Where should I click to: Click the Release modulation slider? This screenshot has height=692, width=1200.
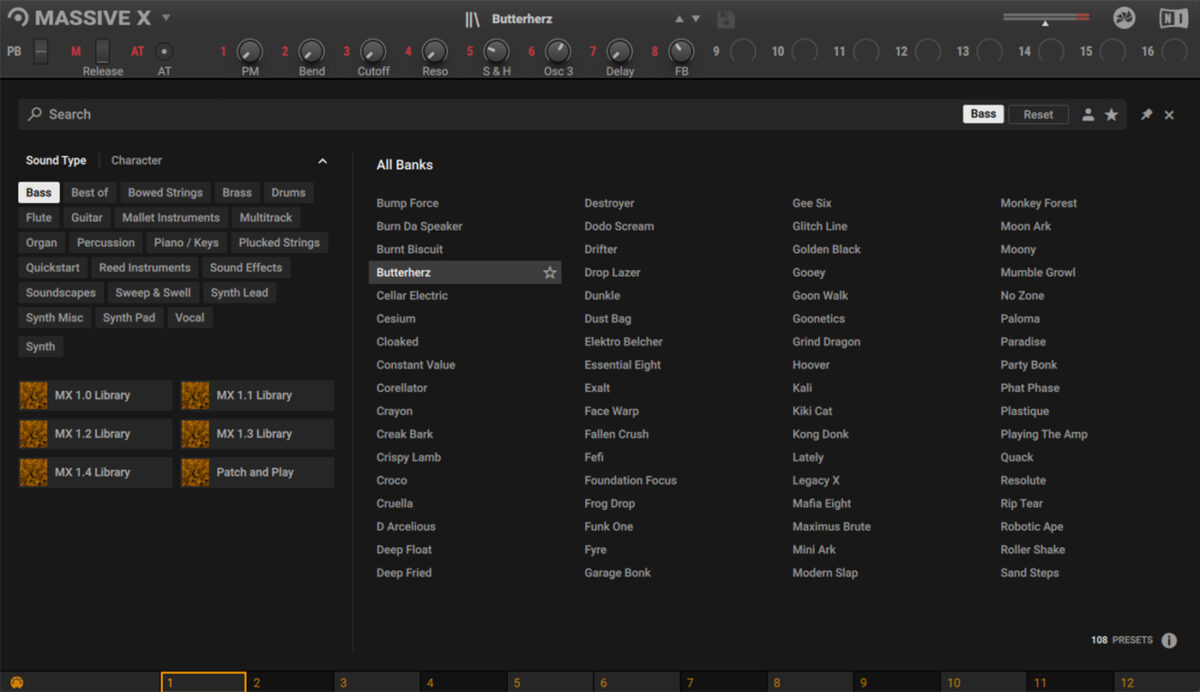point(102,51)
